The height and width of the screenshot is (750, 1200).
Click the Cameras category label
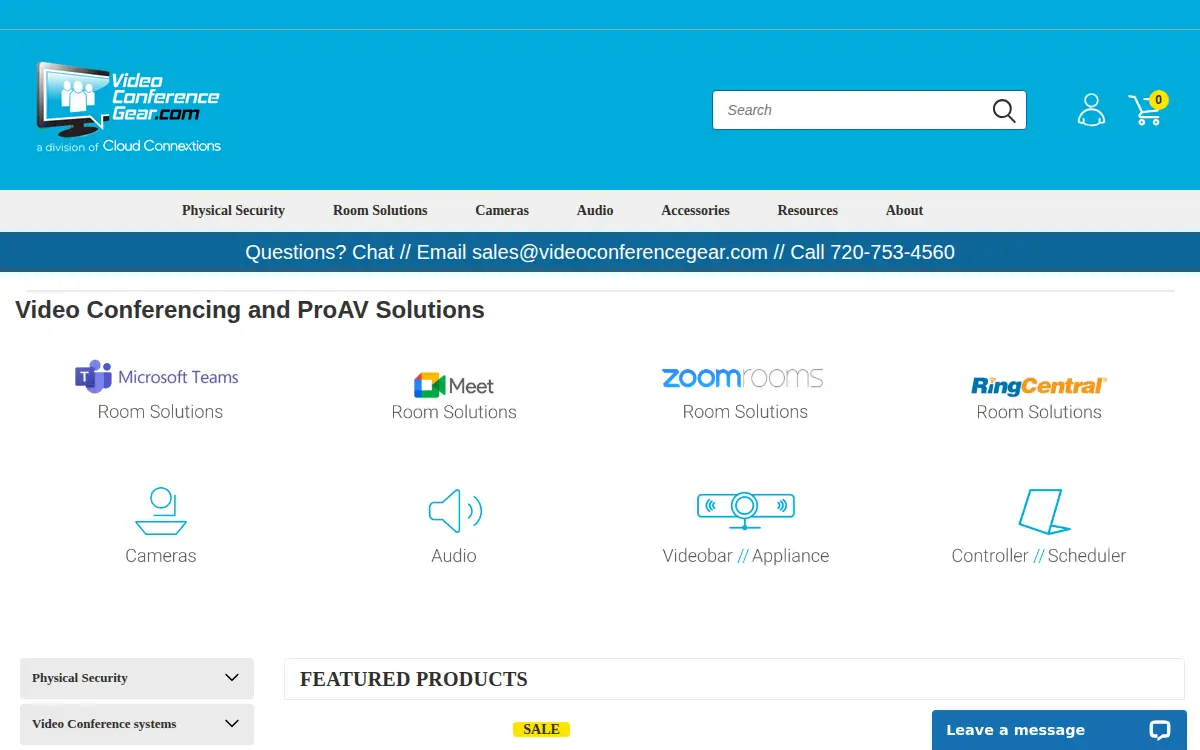point(161,556)
